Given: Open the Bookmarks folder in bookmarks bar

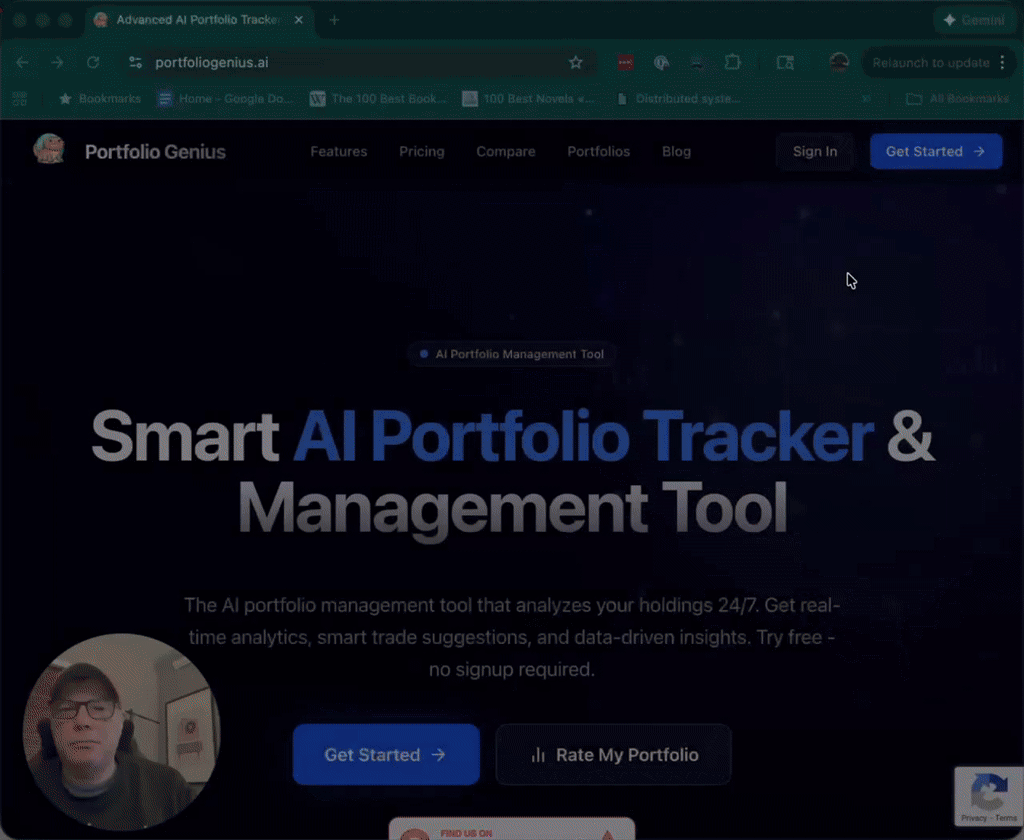Looking at the screenshot, I should [x=100, y=99].
